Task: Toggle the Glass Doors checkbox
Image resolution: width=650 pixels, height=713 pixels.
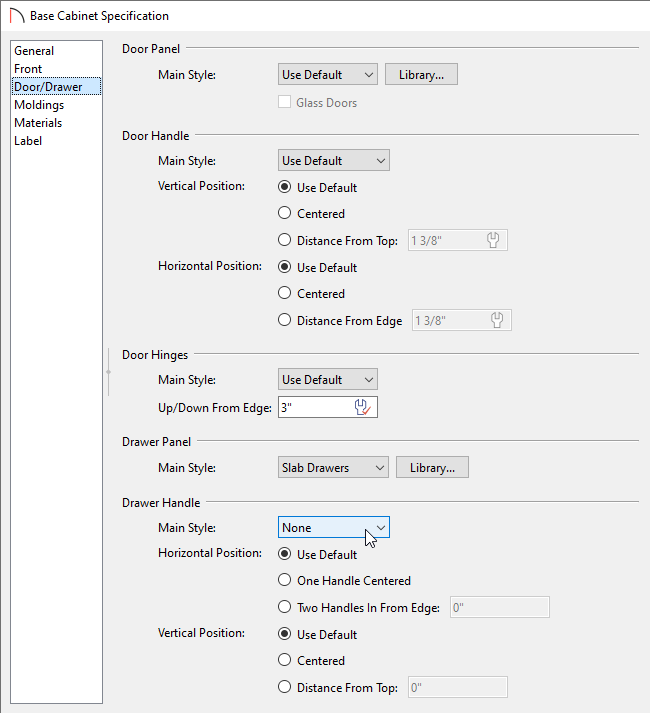Action: [284, 102]
